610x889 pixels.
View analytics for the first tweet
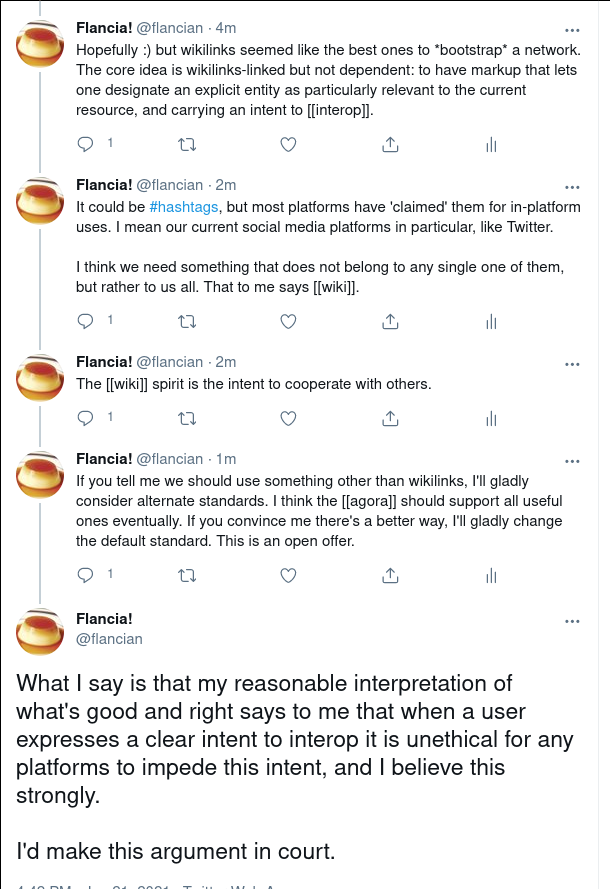click(x=492, y=145)
